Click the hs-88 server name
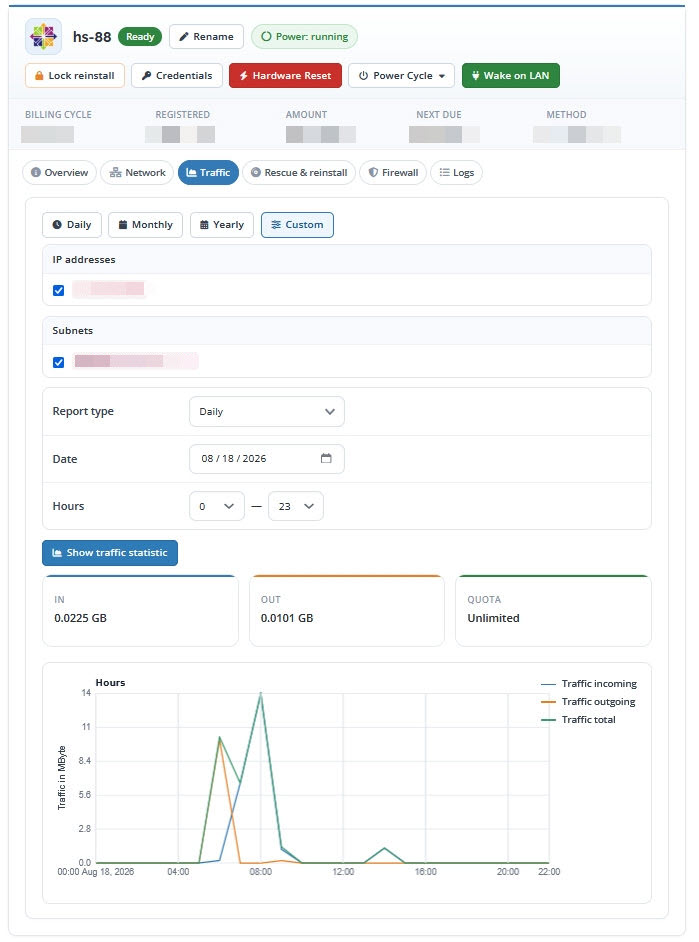The image size is (699, 942). 92,37
